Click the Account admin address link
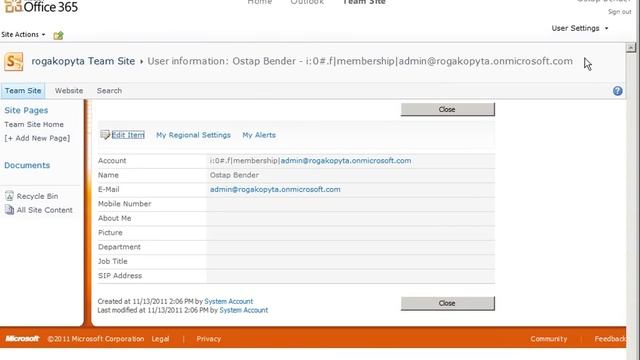 point(346,160)
